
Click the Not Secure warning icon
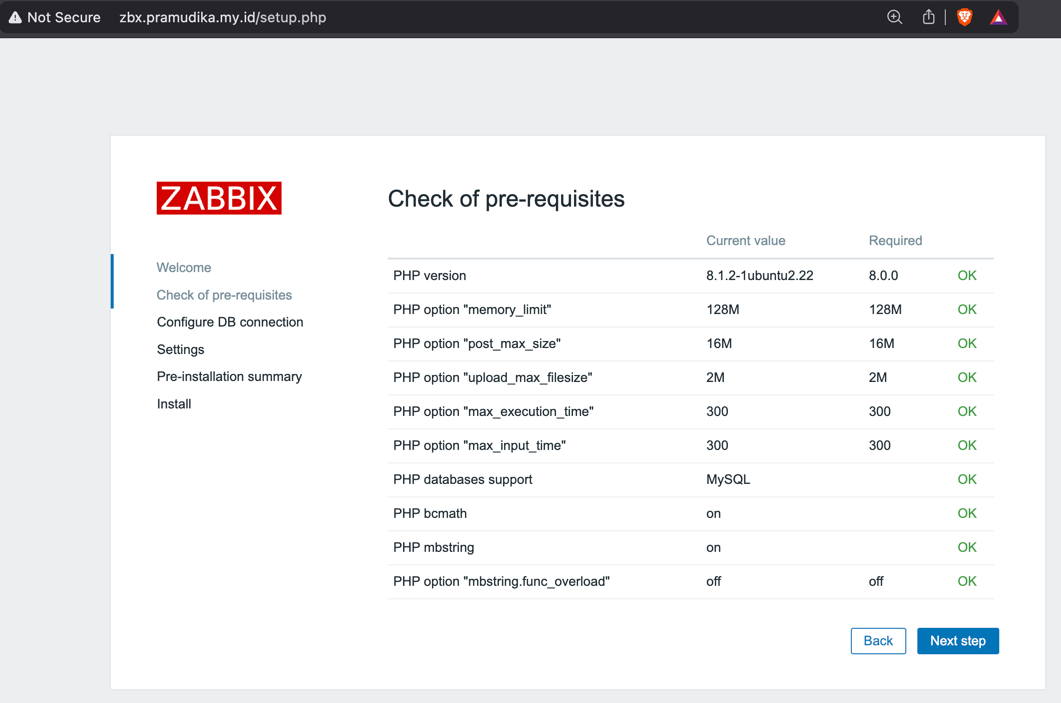point(15,18)
